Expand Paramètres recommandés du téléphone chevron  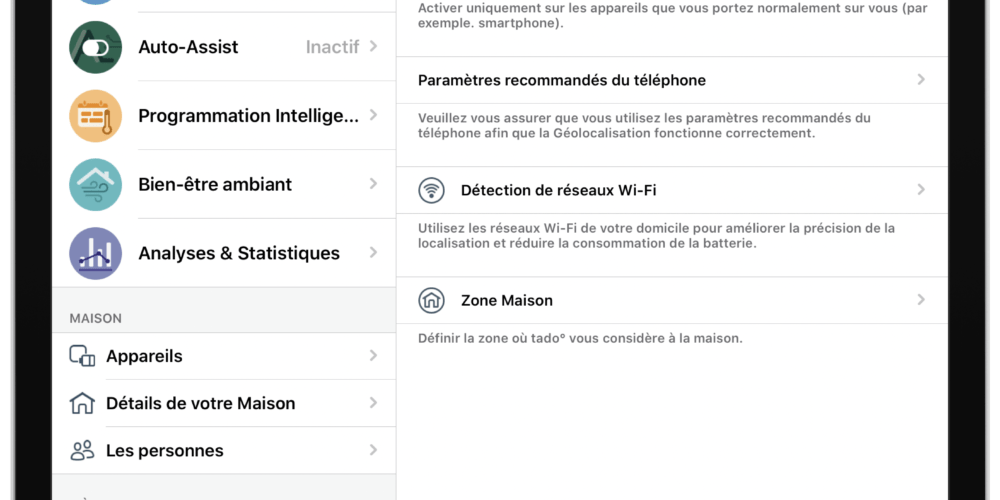click(x=921, y=80)
